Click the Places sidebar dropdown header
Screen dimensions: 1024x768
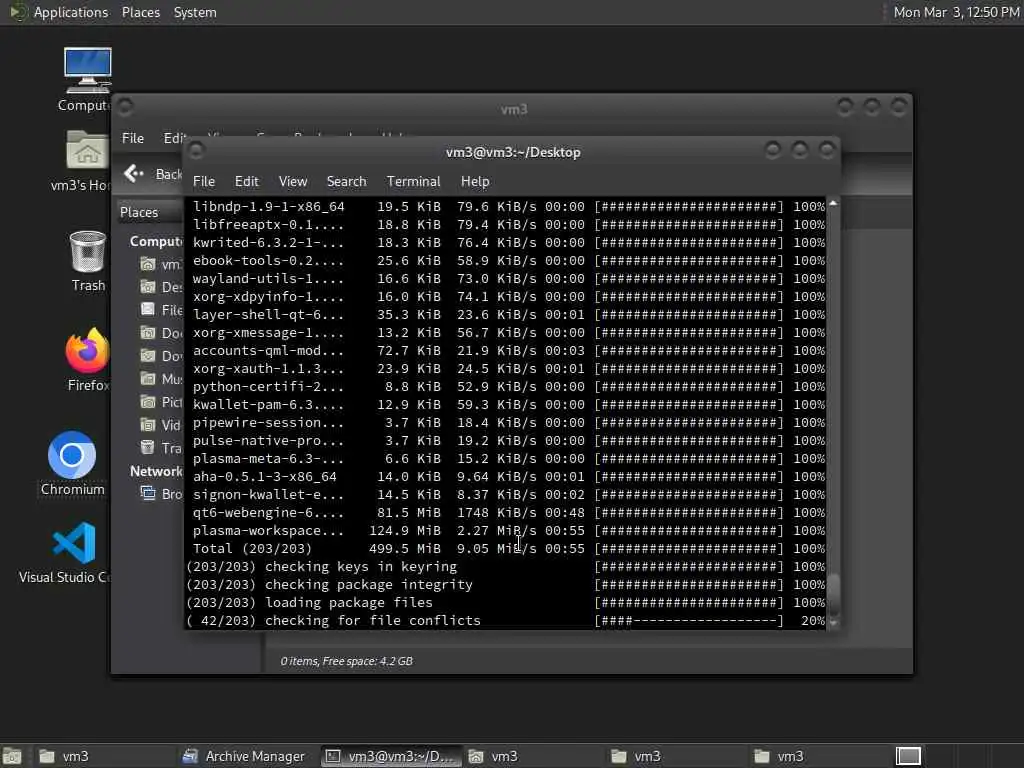(x=151, y=212)
